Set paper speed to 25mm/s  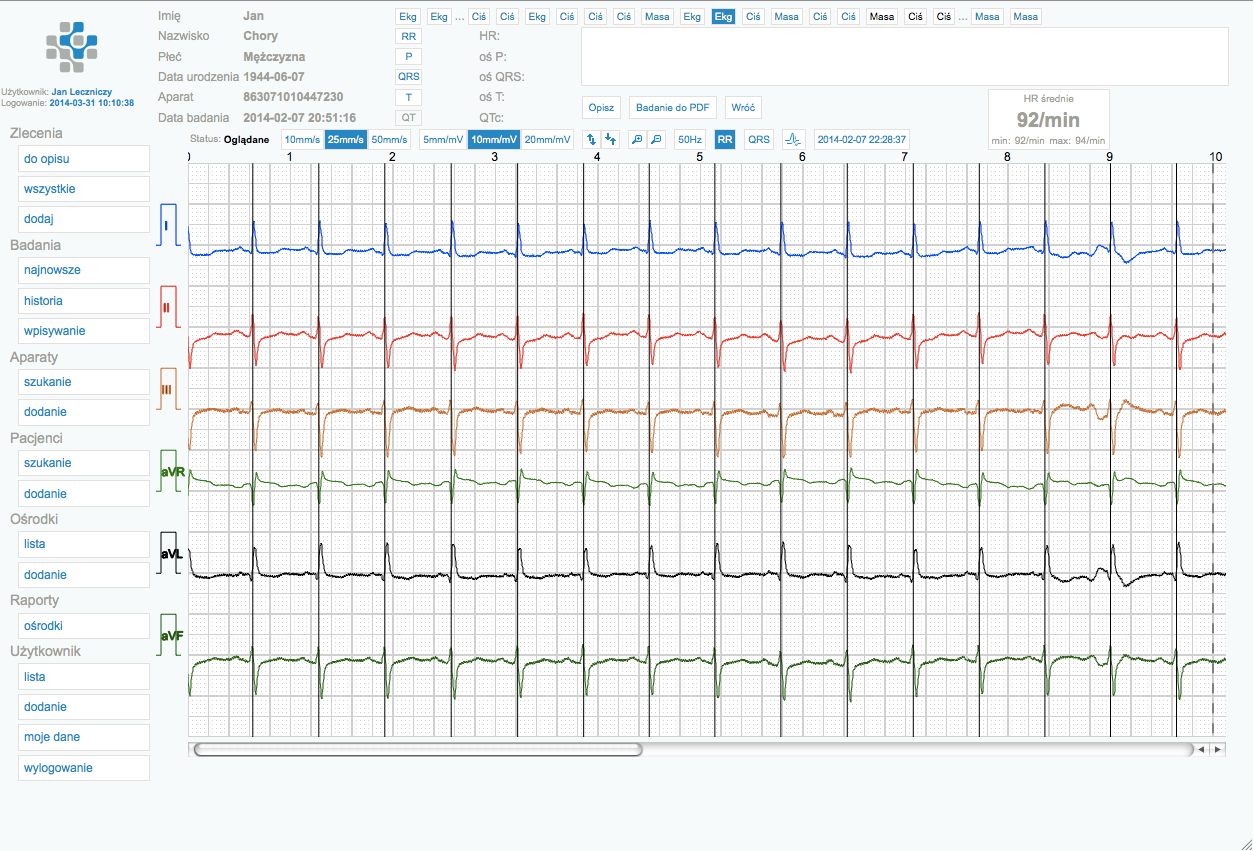346,139
